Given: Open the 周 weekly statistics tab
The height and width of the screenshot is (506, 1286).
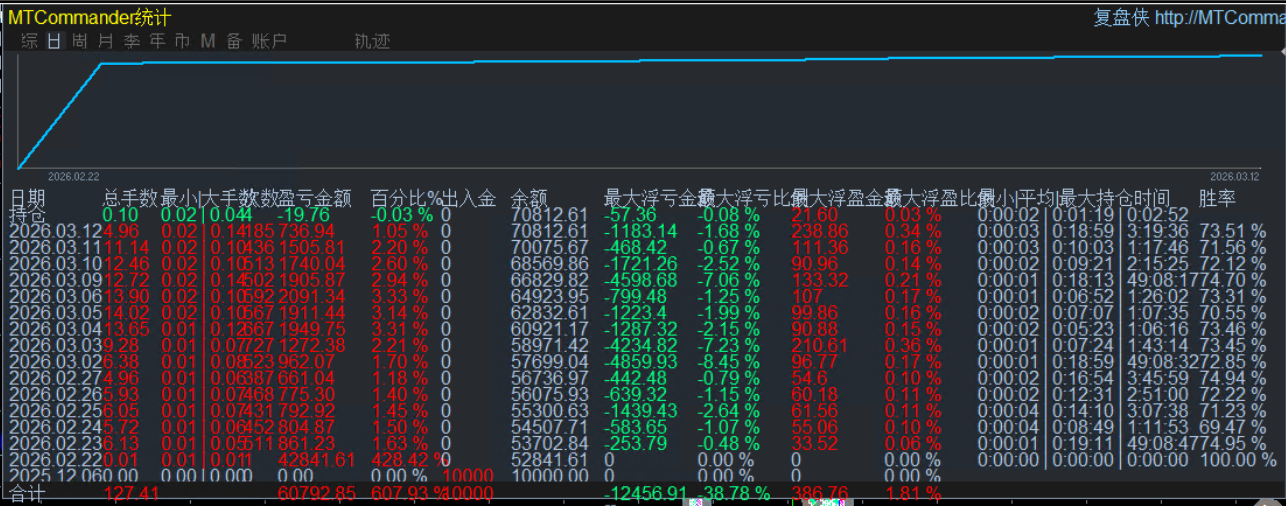Looking at the screenshot, I should (x=80, y=41).
